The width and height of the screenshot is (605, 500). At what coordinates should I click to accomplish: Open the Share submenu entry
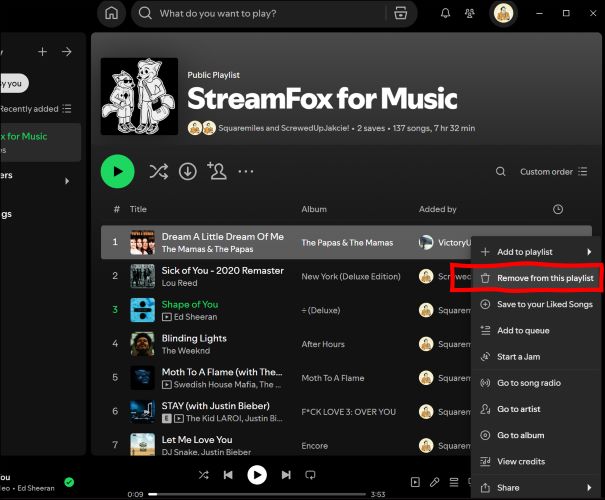[536, 488]
